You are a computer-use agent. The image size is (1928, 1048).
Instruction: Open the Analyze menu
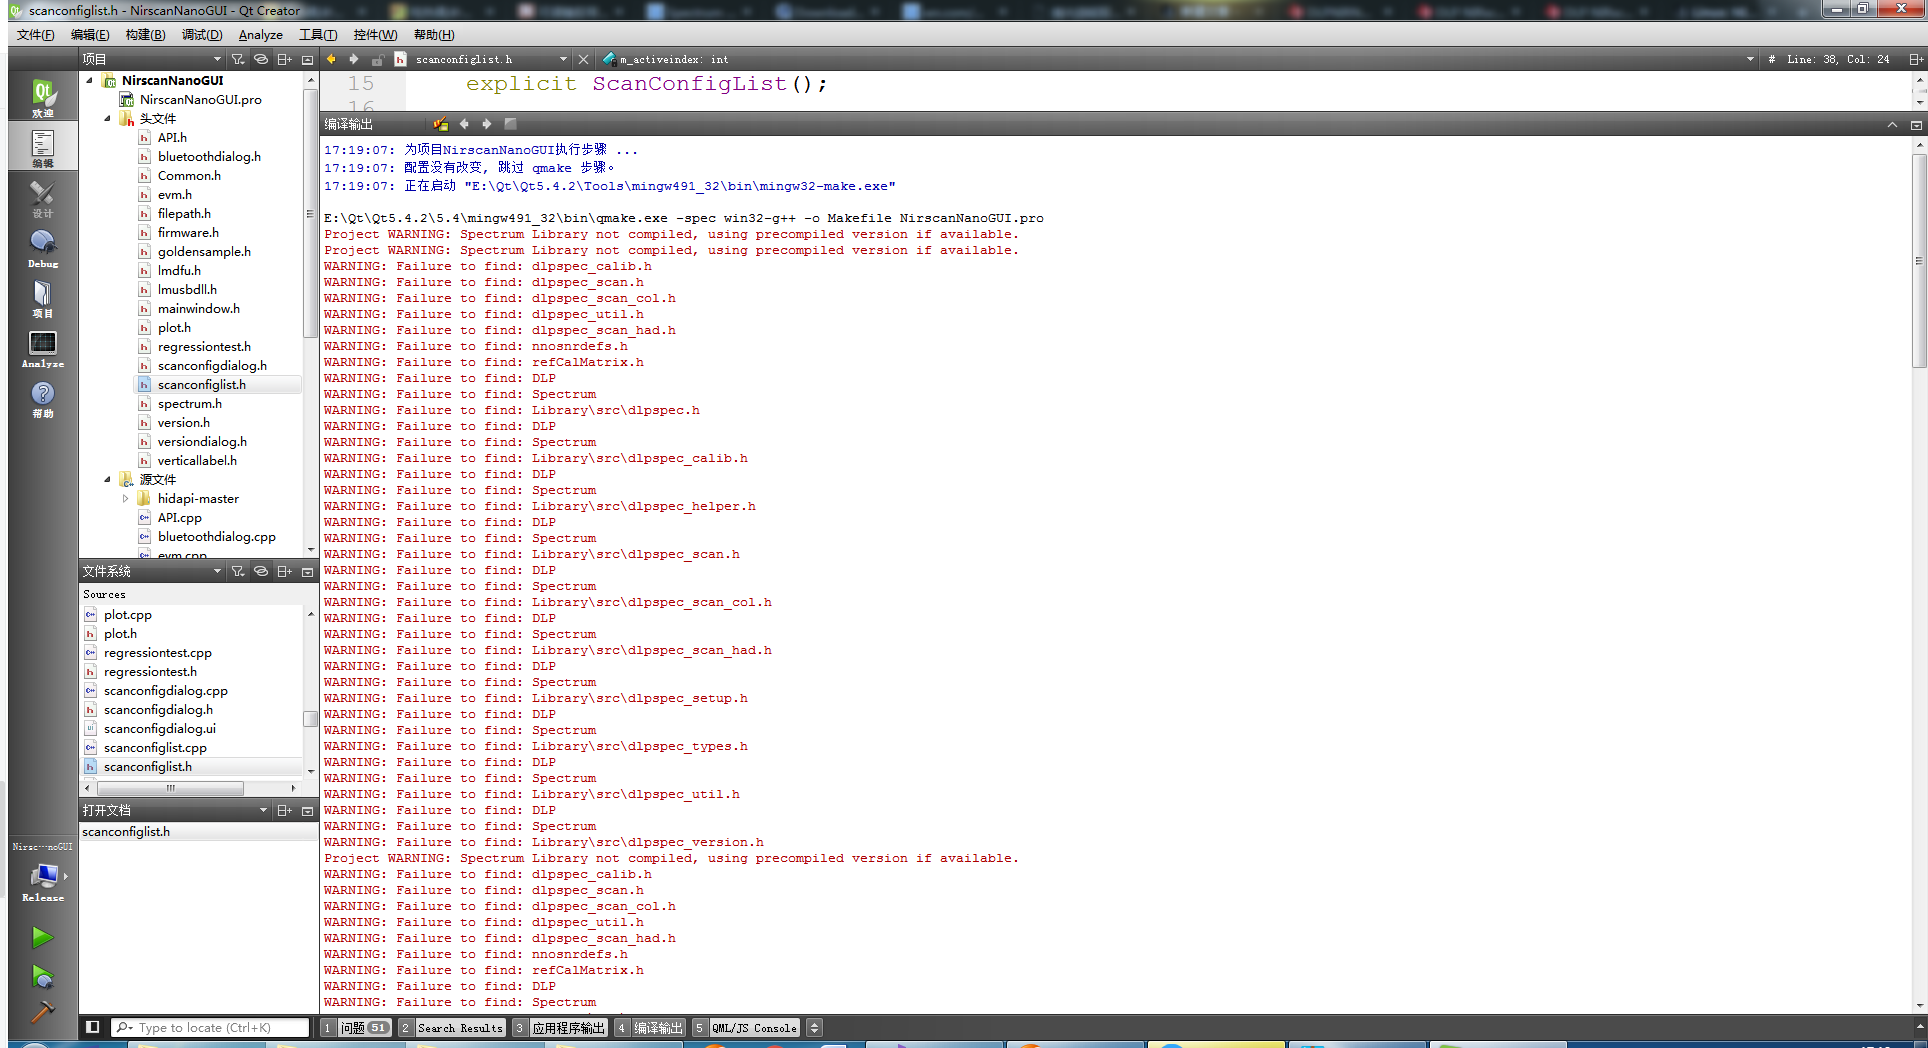[x=260, y=35]
